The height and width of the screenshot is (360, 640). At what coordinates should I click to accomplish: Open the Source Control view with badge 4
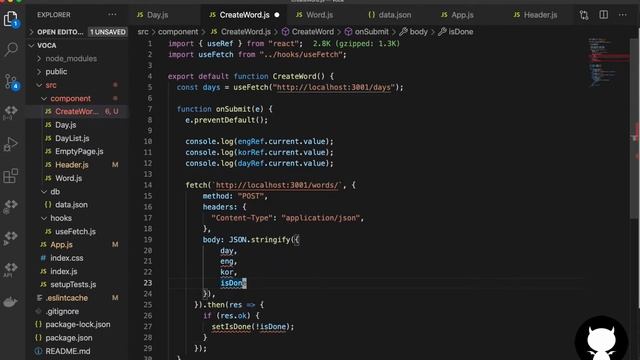[x=11, y=81]
